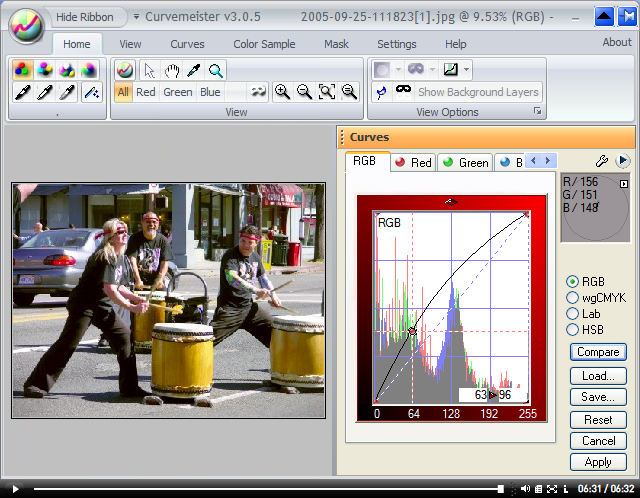Toggle Red channel view button
The image size is (640, 498).
(146, 92)
